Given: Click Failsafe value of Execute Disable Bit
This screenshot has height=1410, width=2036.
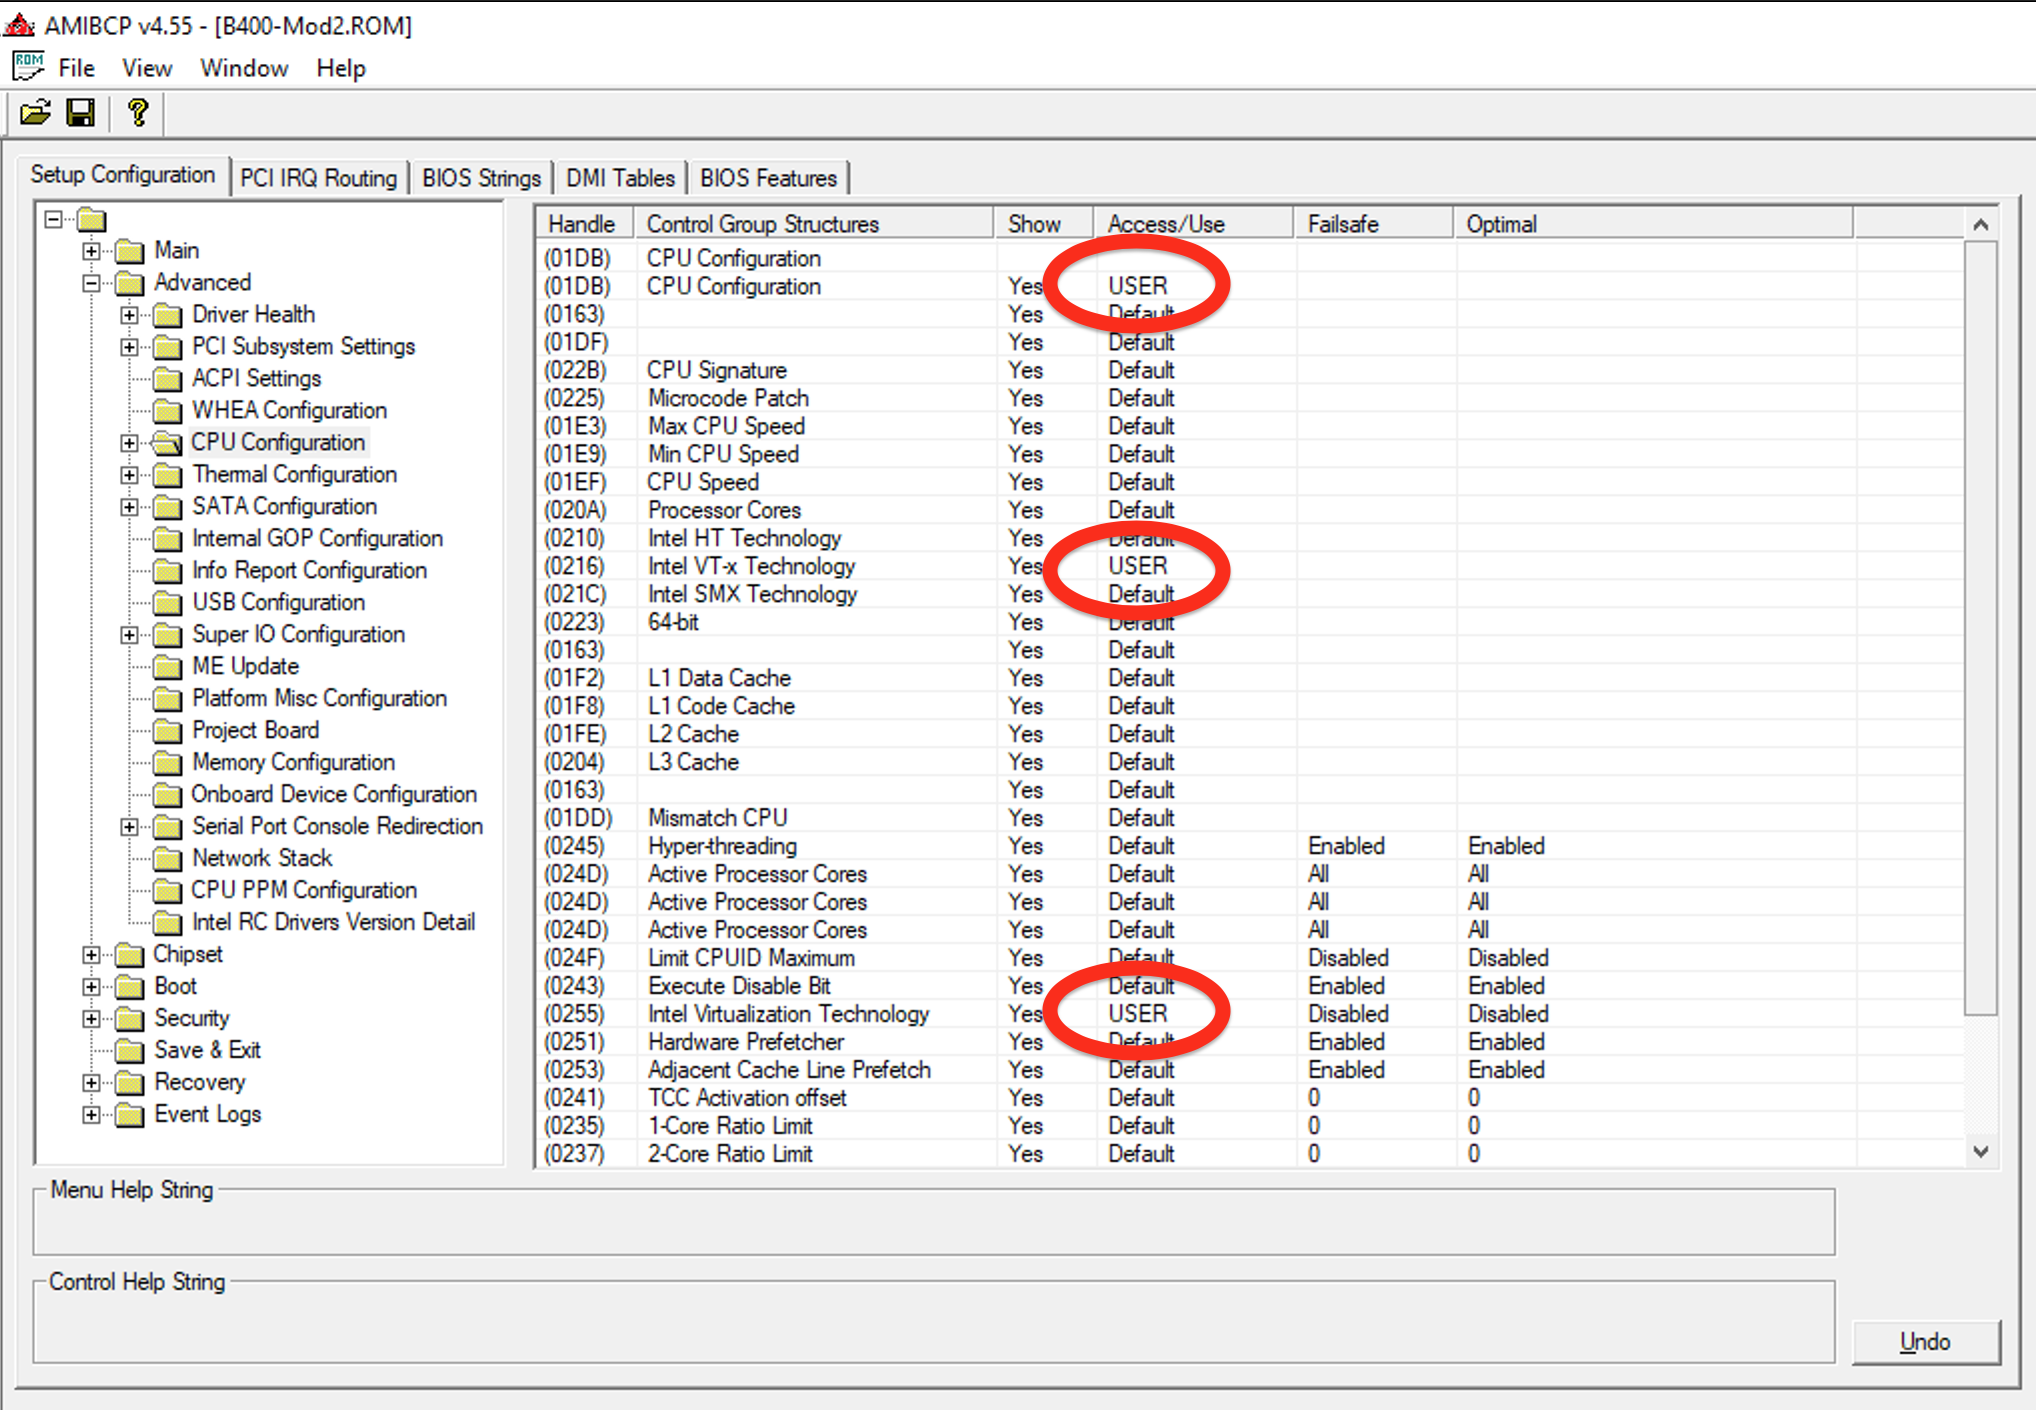Looking at the screenshot, I should click(1347, 986).
